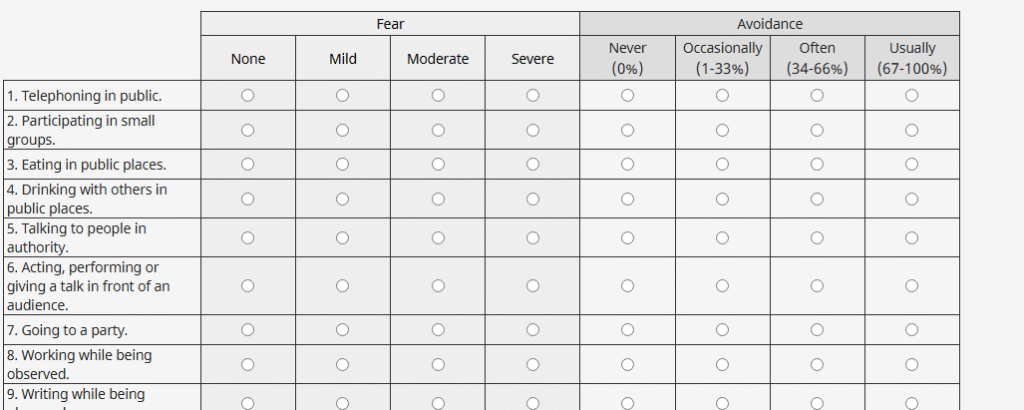The height and width of the screenshot is (410, 1024).
Task: Choose Severe fear for Drinking with others
Action: pyautogui.click(x=533, y=199)
